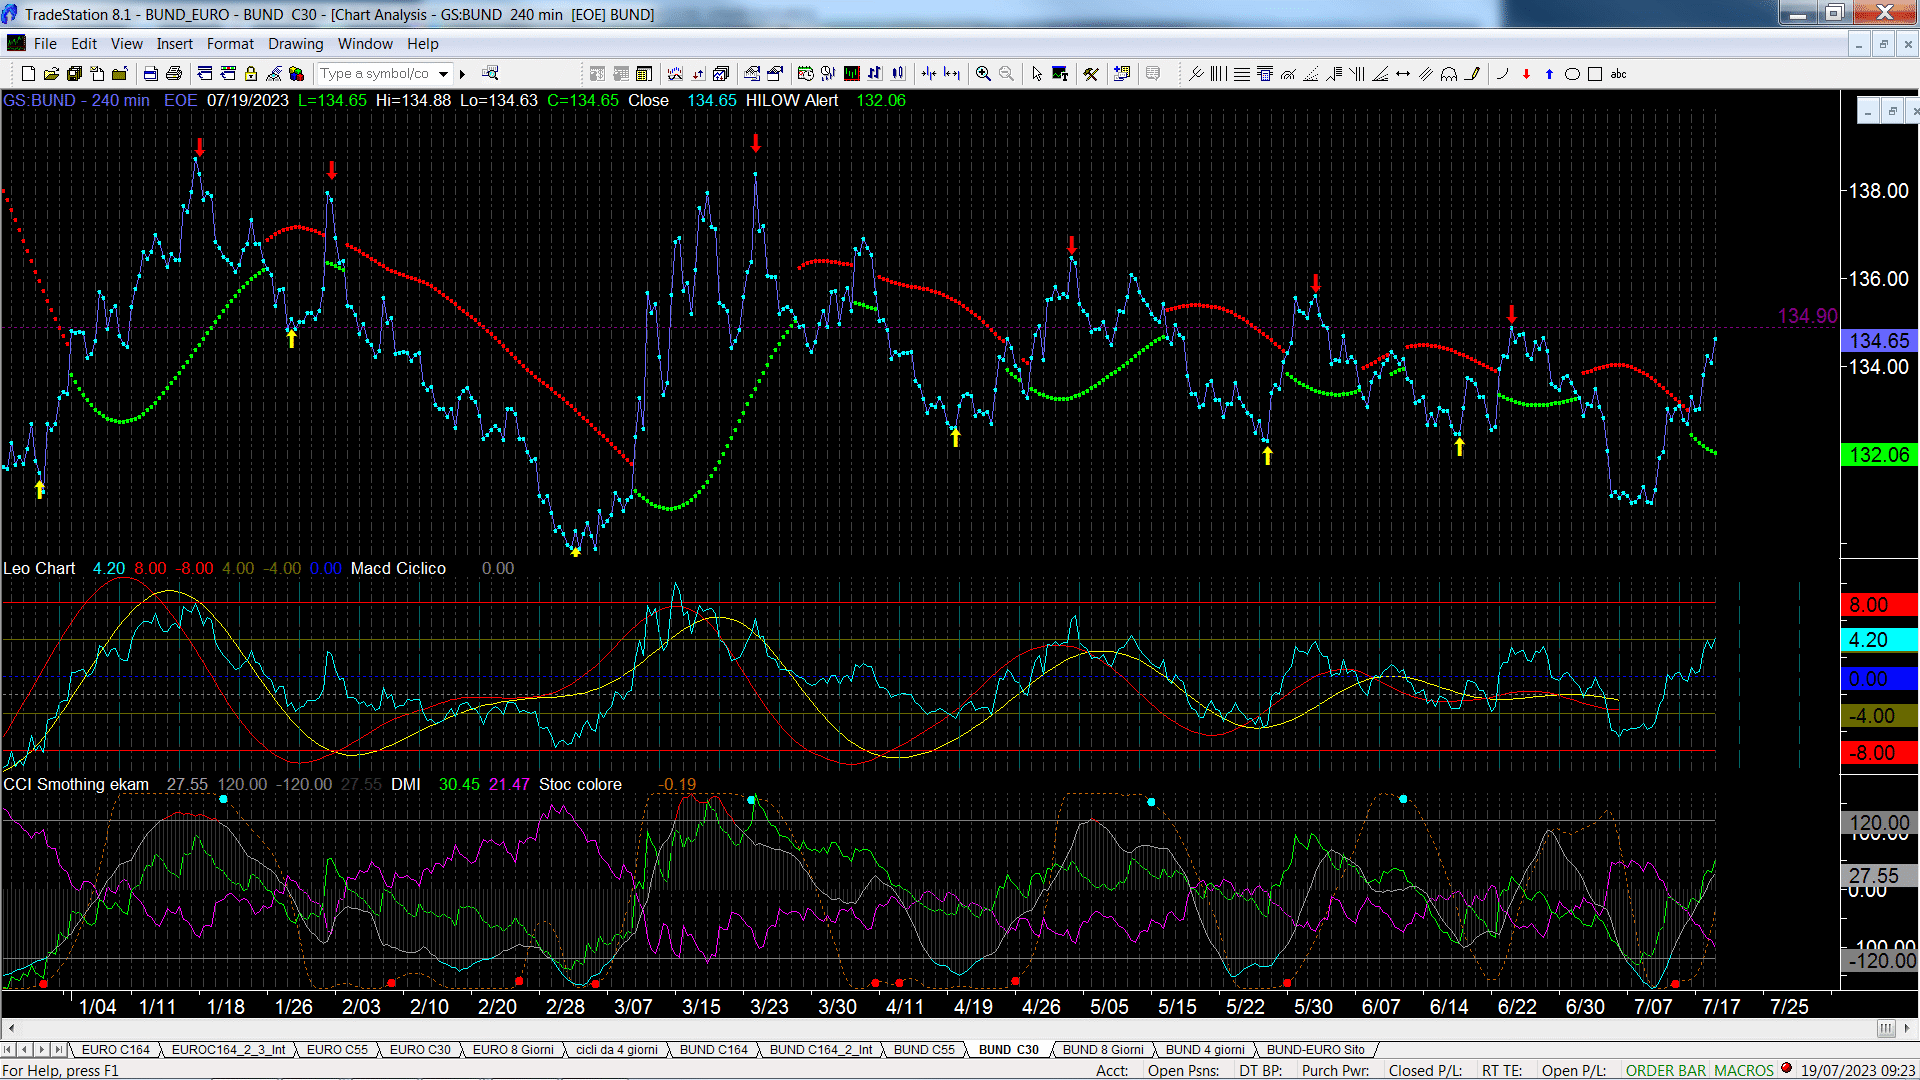Click the Stoc colore indicator label

(x=580, y=784)
